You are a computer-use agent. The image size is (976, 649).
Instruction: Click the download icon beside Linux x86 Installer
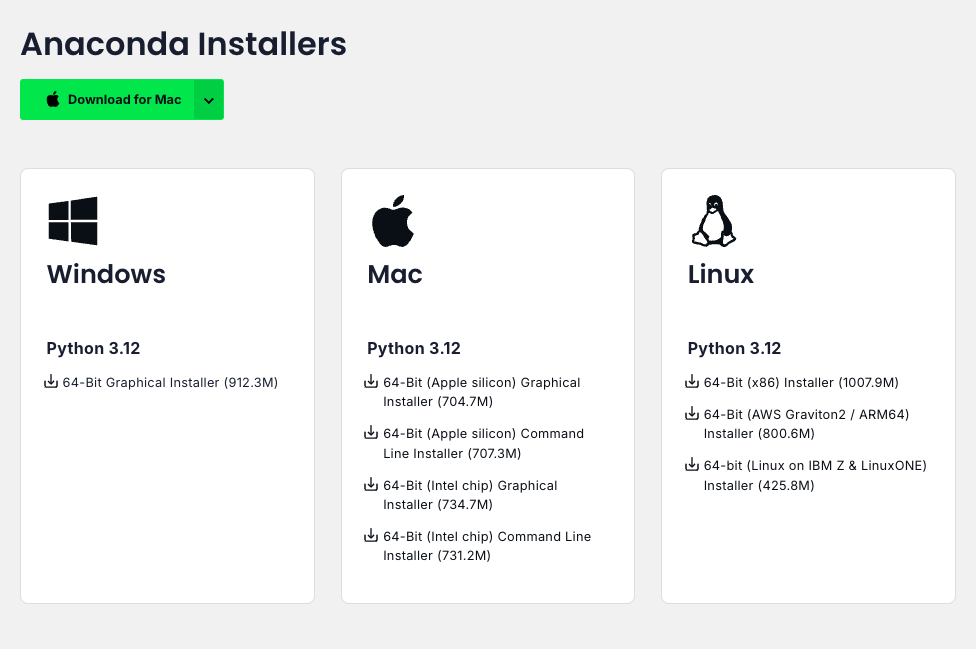tap(692, 382)
